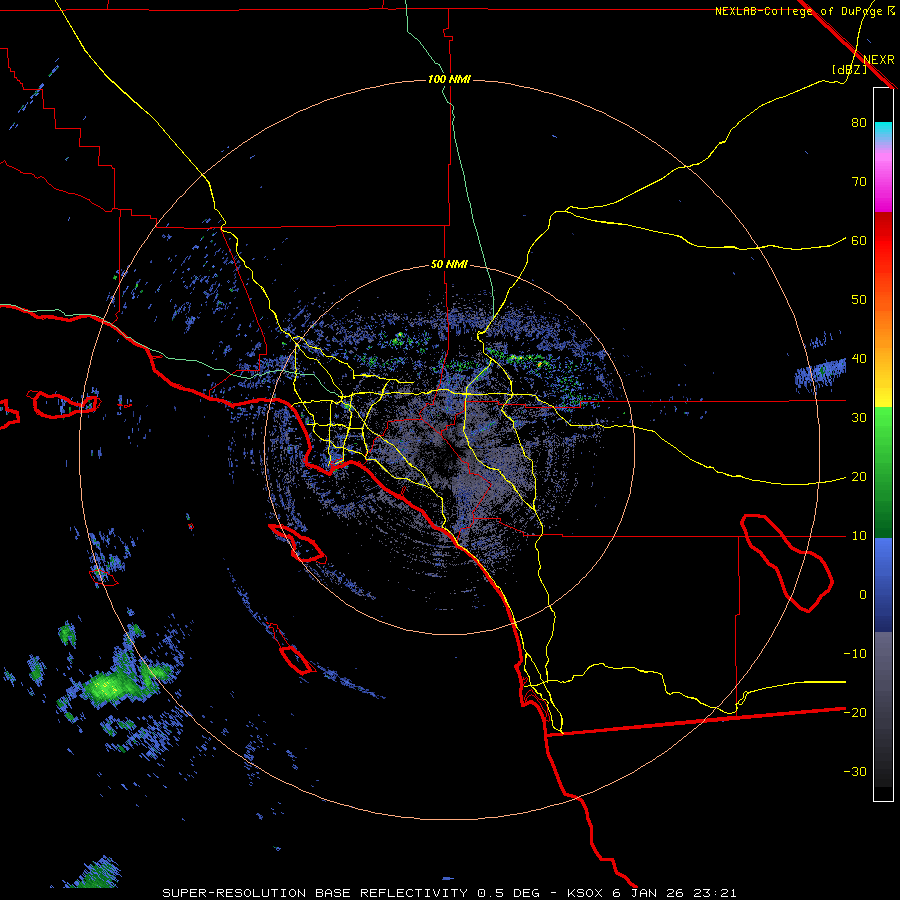
Task: Pick the cyan top band of the color bar
Action: pos(883,131)
